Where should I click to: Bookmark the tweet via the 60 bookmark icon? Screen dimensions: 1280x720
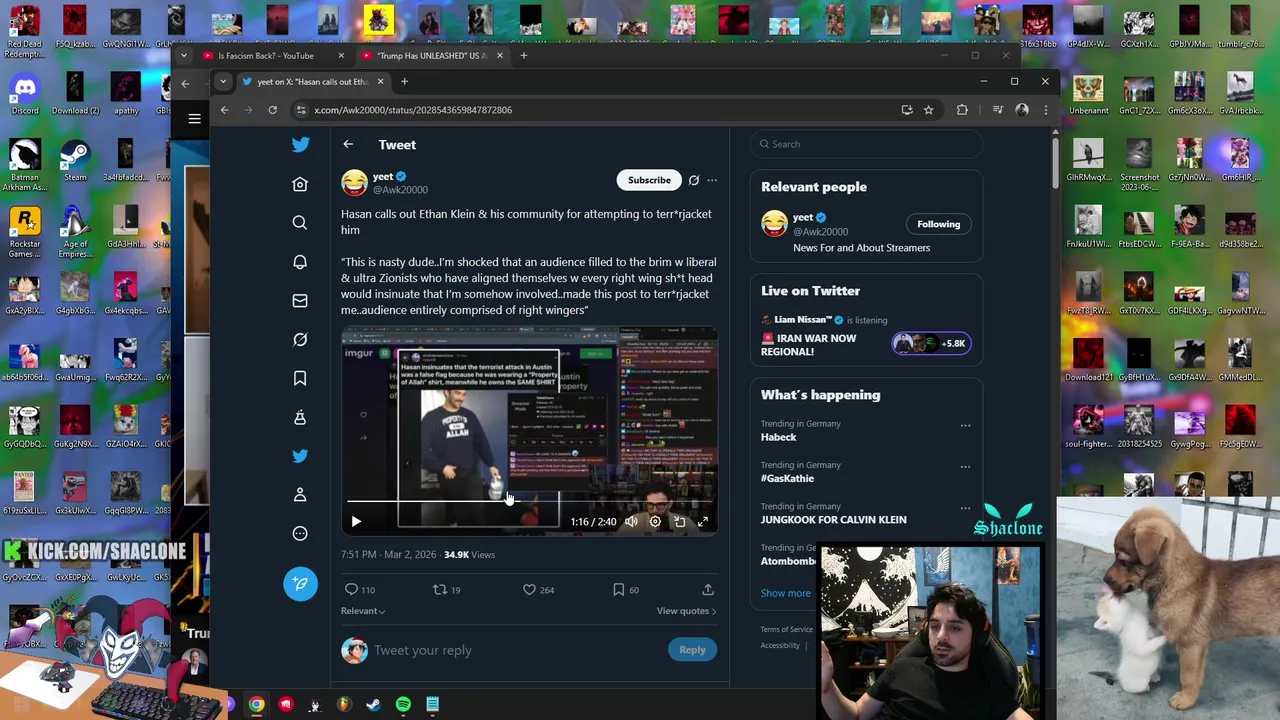tap(618, 590)
